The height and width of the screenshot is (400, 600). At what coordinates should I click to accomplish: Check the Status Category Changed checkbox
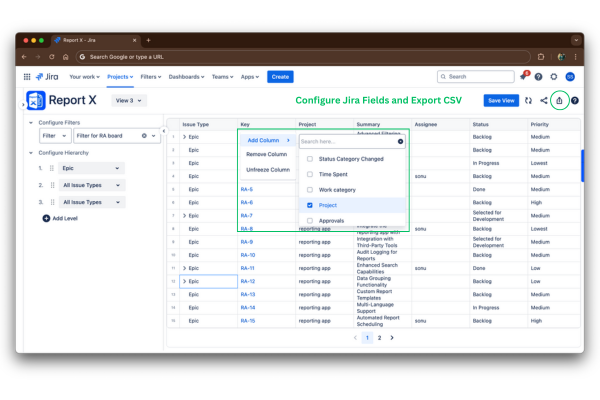click(310, 159)
